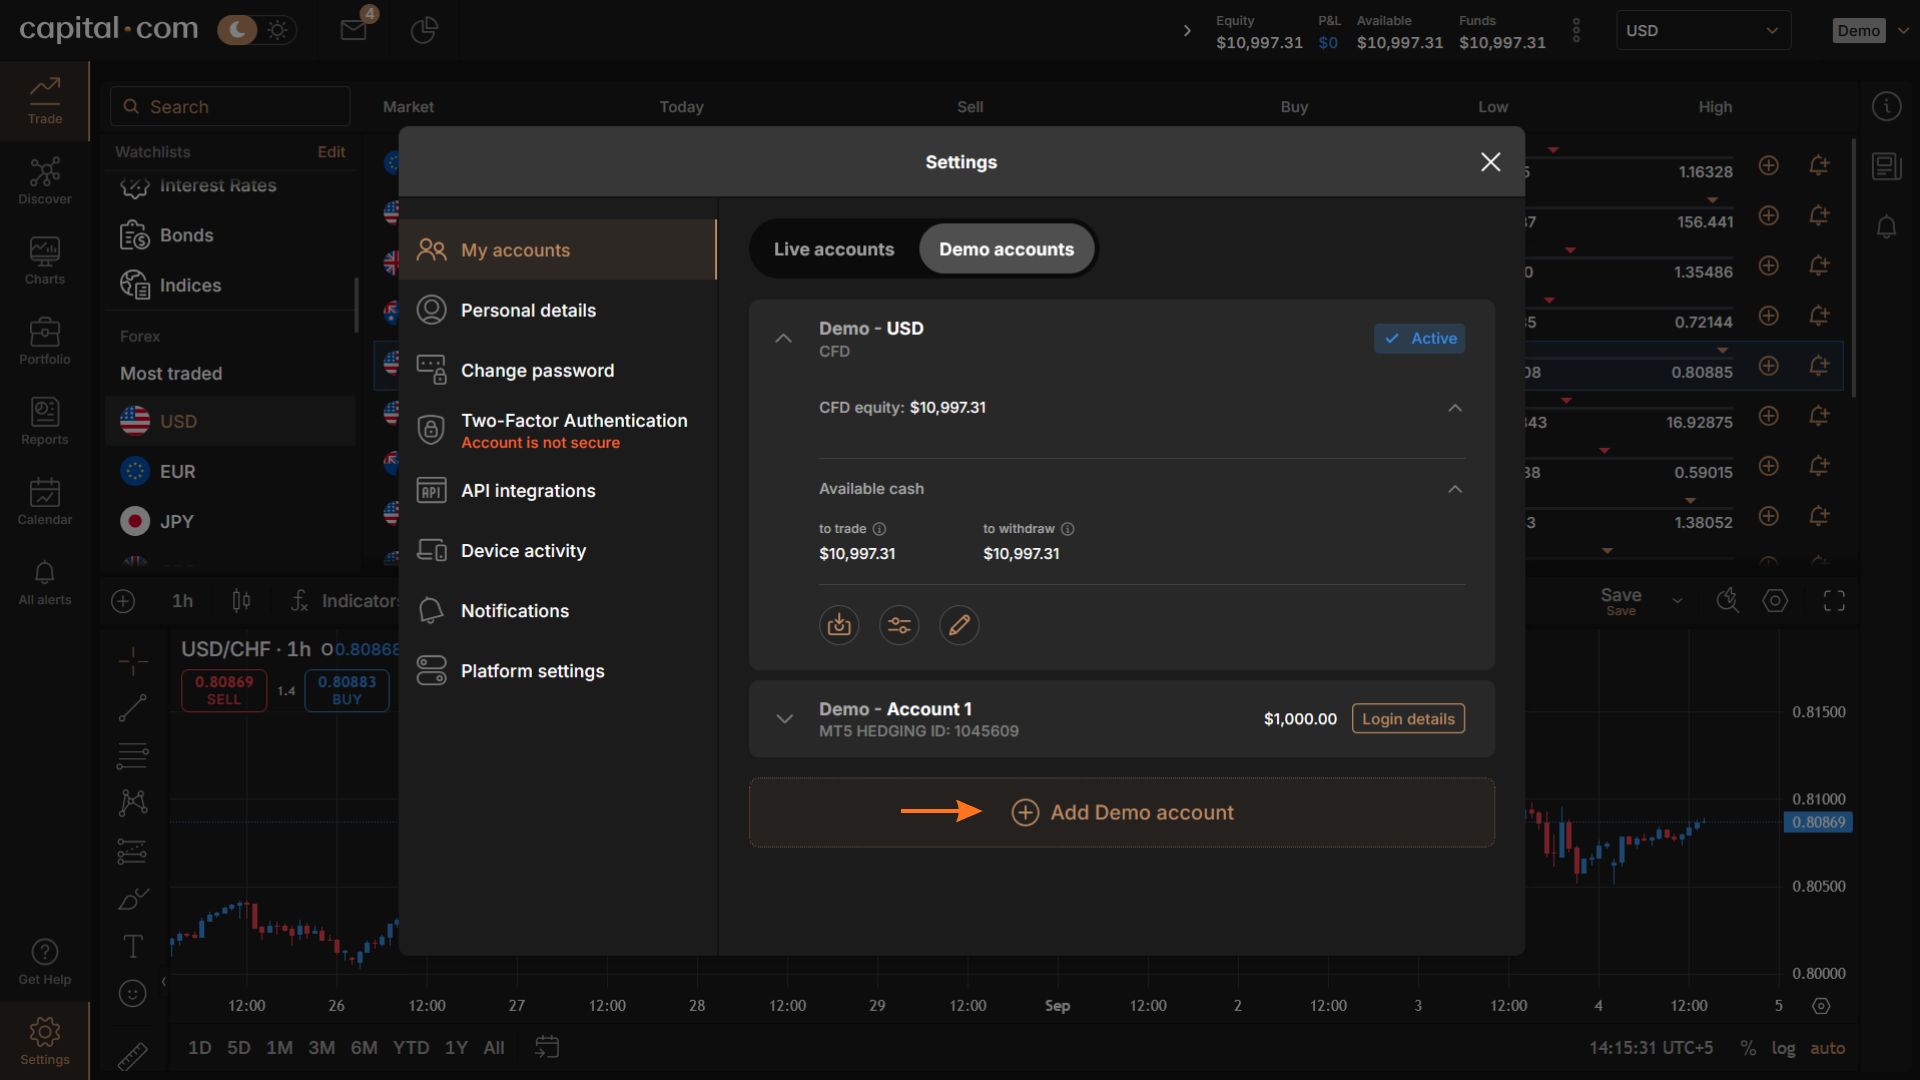Image resolution: width=1920 pixels, height=1080 pixels.
Task: Open the Portfolio section
Action: pyautogui.click(x=44, y=341)
